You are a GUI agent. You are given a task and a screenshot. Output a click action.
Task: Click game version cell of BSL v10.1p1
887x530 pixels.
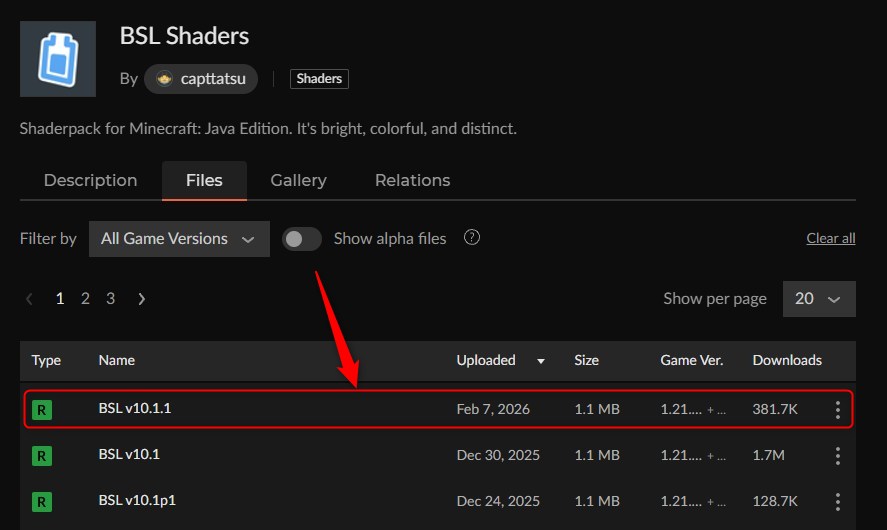tap(693, 502)
